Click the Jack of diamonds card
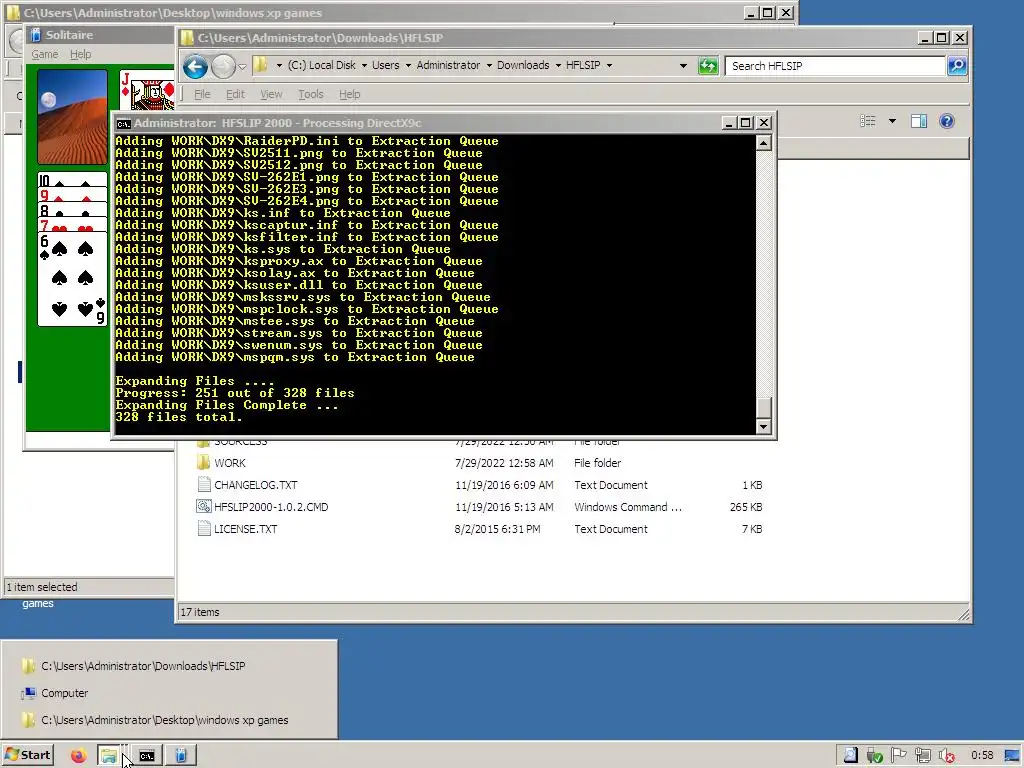 click(147, 90)
